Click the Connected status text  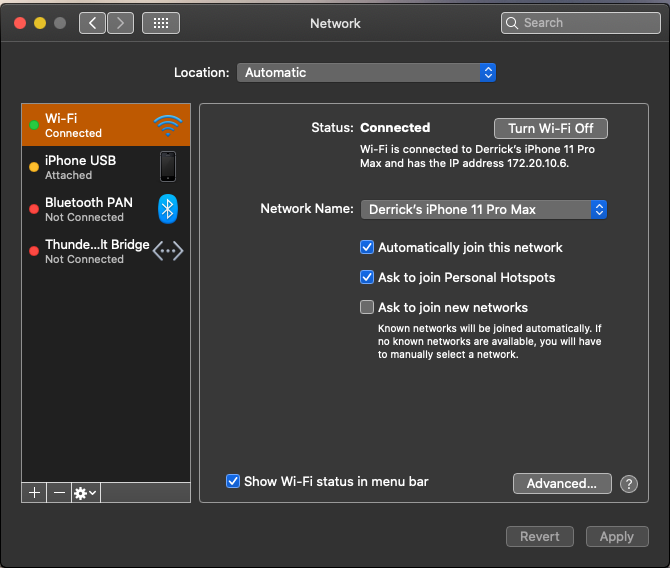click(x=395, y=127)
